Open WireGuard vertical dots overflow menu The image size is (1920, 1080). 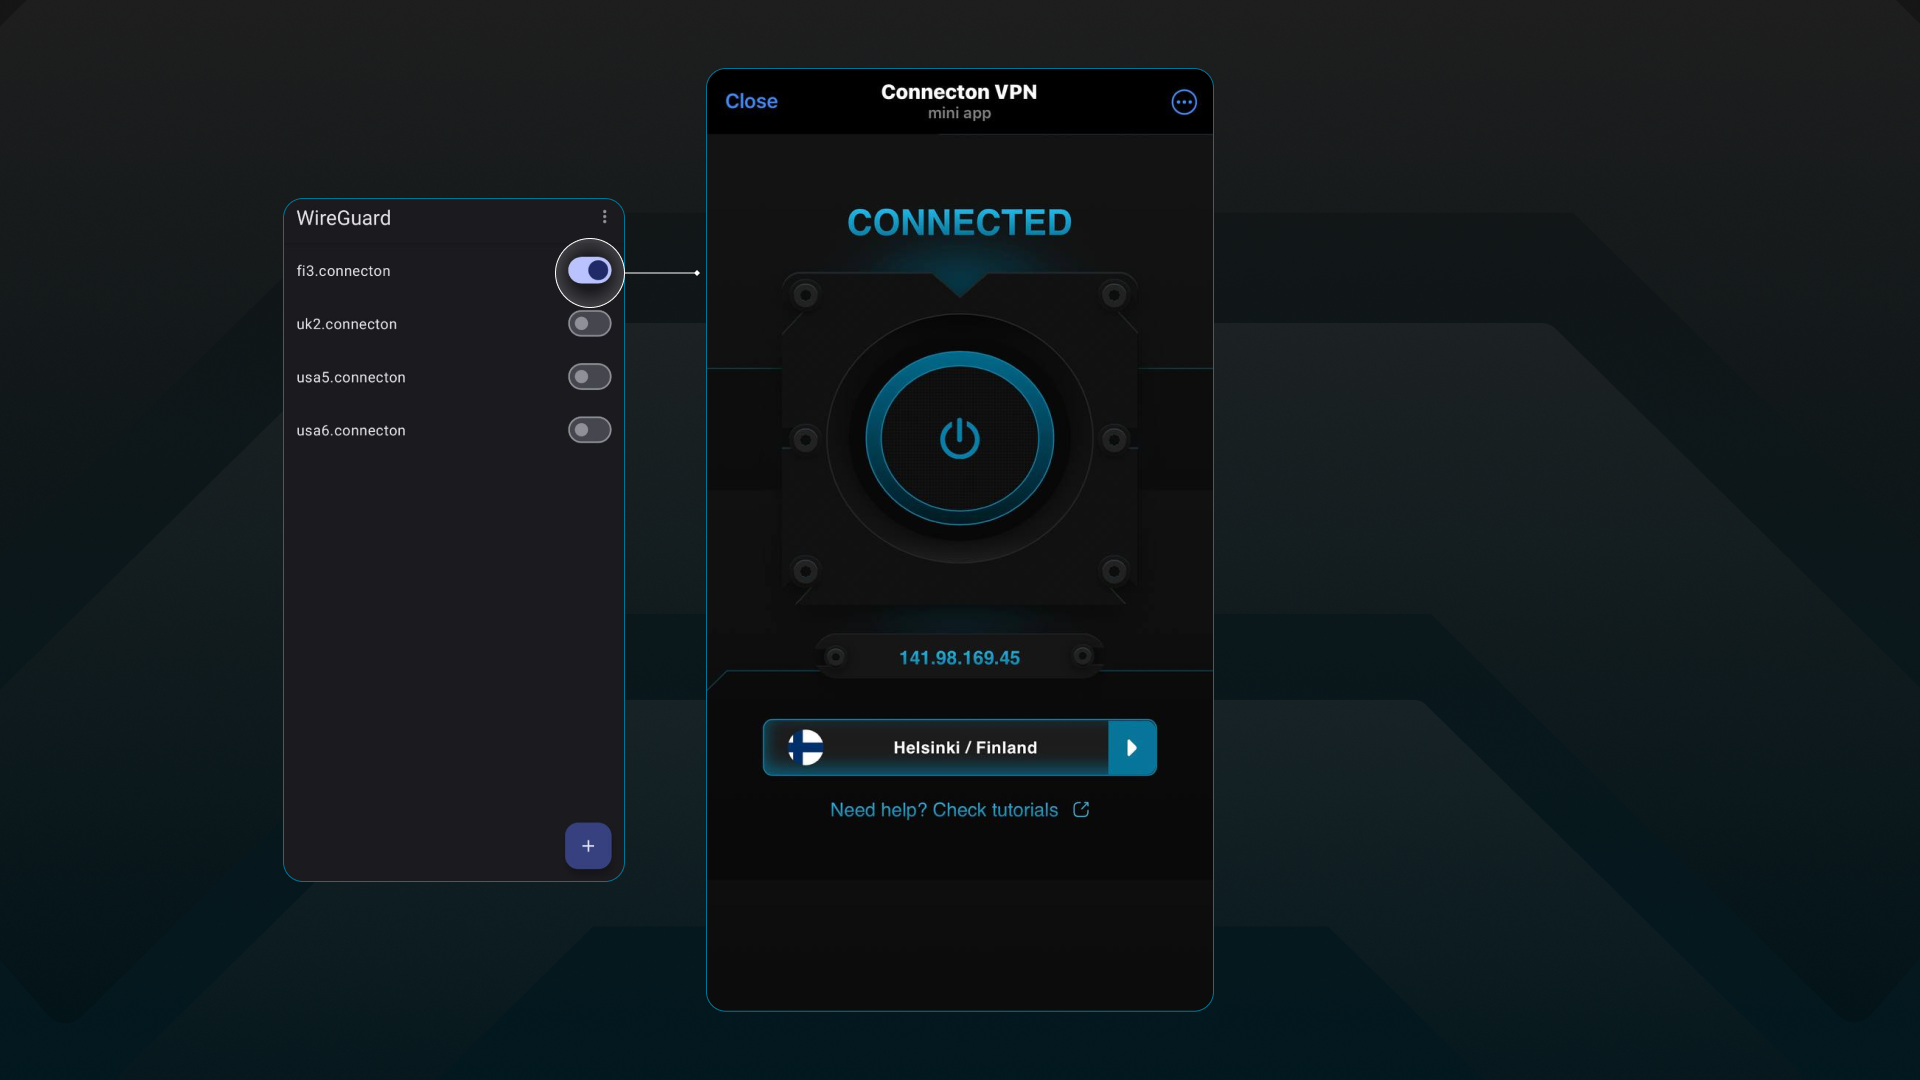tap(604, 217)
